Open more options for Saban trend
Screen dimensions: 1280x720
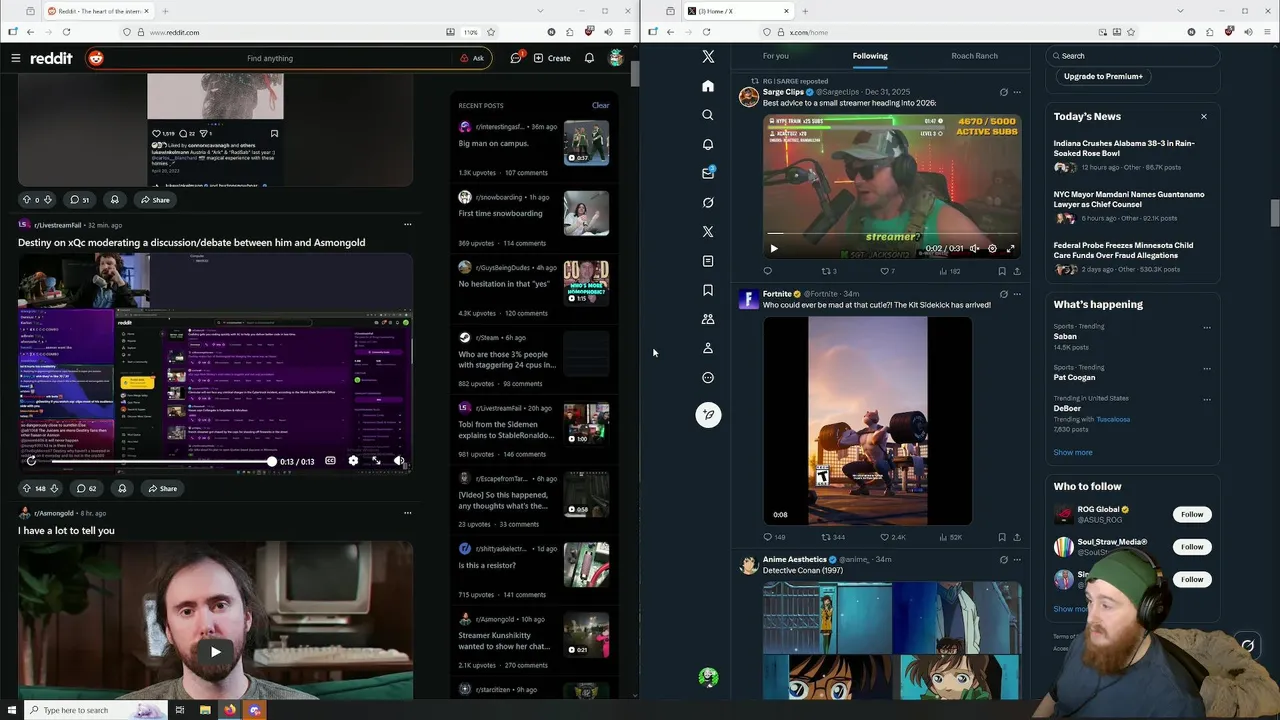coord(1207,327)
